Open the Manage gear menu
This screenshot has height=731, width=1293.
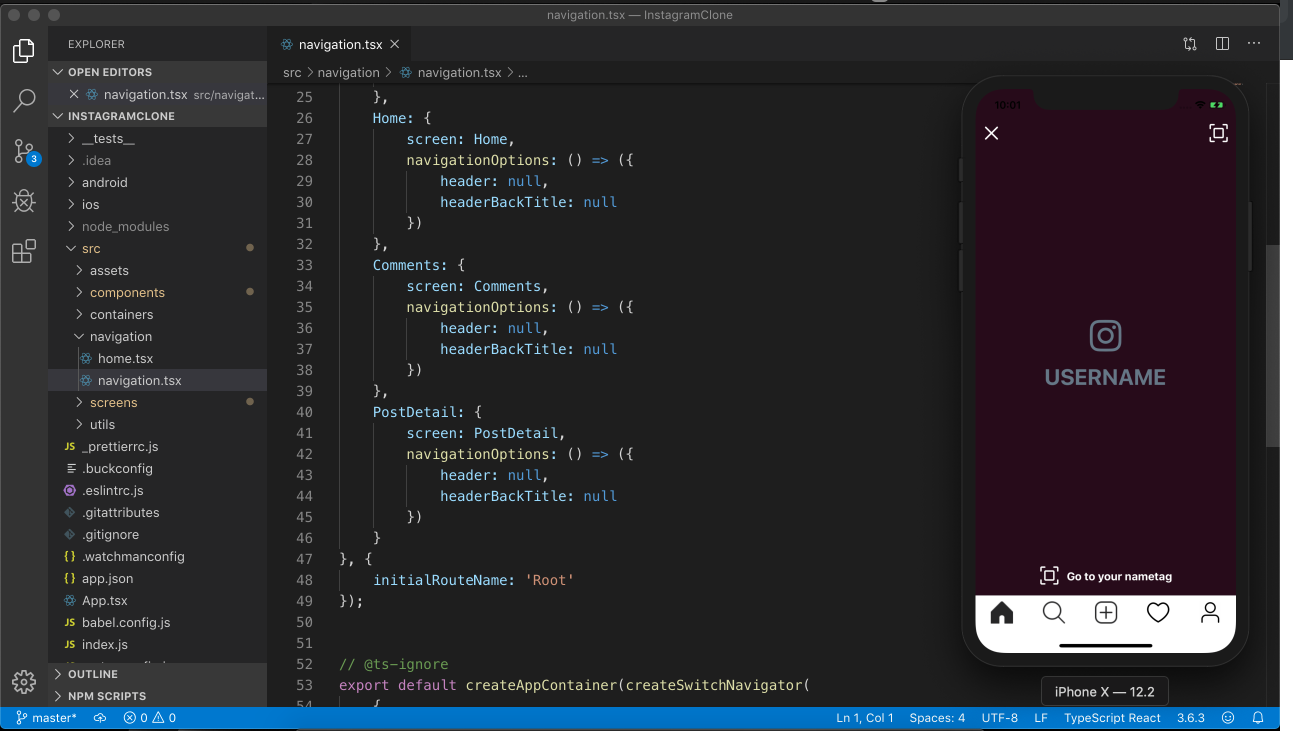[23, 681]
